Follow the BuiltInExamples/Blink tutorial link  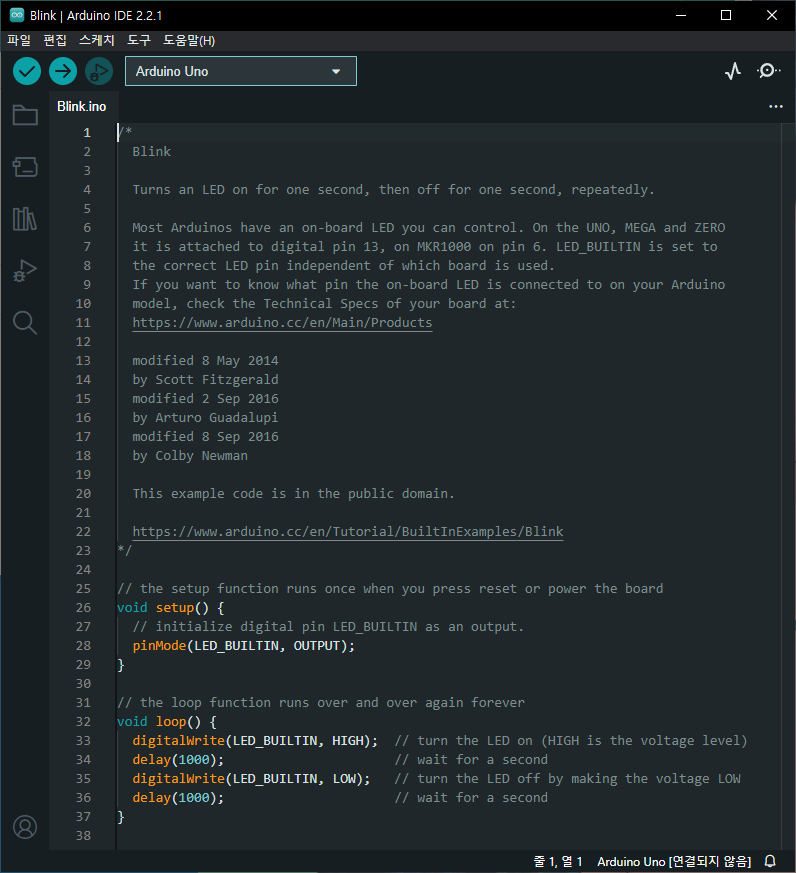[348, 532]
